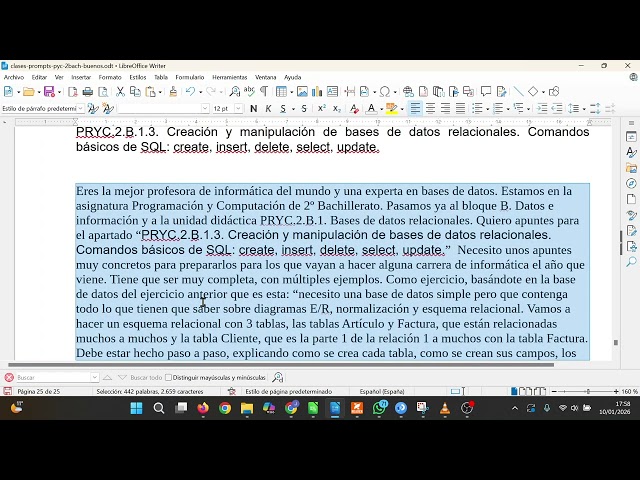
Task: Toggle underline (S) formatting
Action: [x=283, y=109]
